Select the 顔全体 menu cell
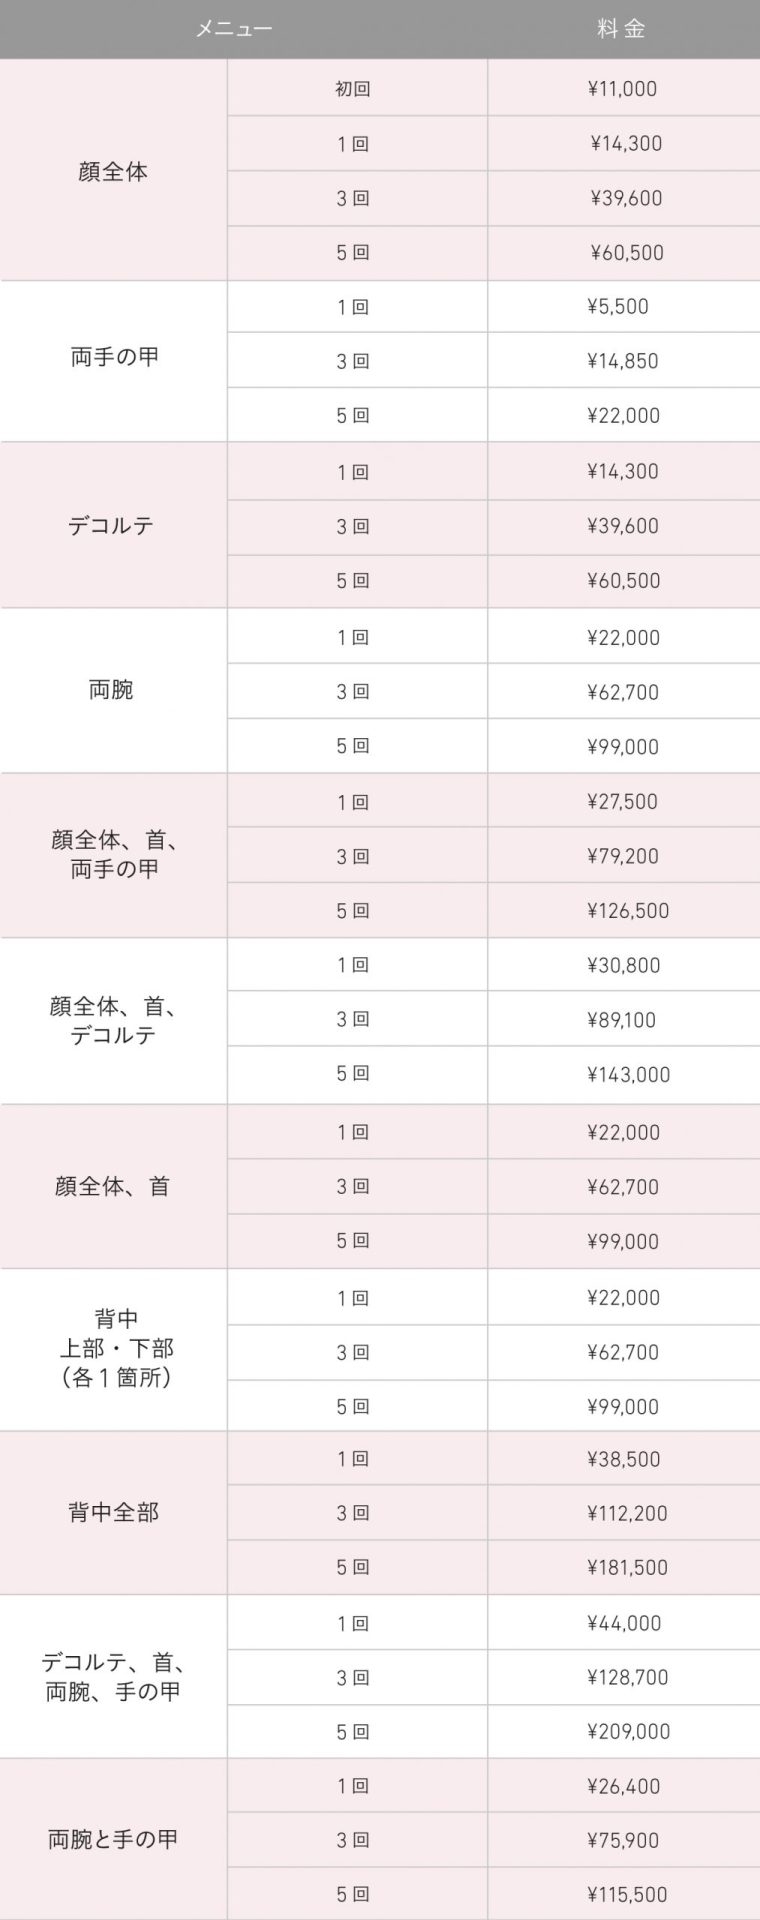Image resolution: width=760 pixels, height=1920 pixels. tap(113, 171)
